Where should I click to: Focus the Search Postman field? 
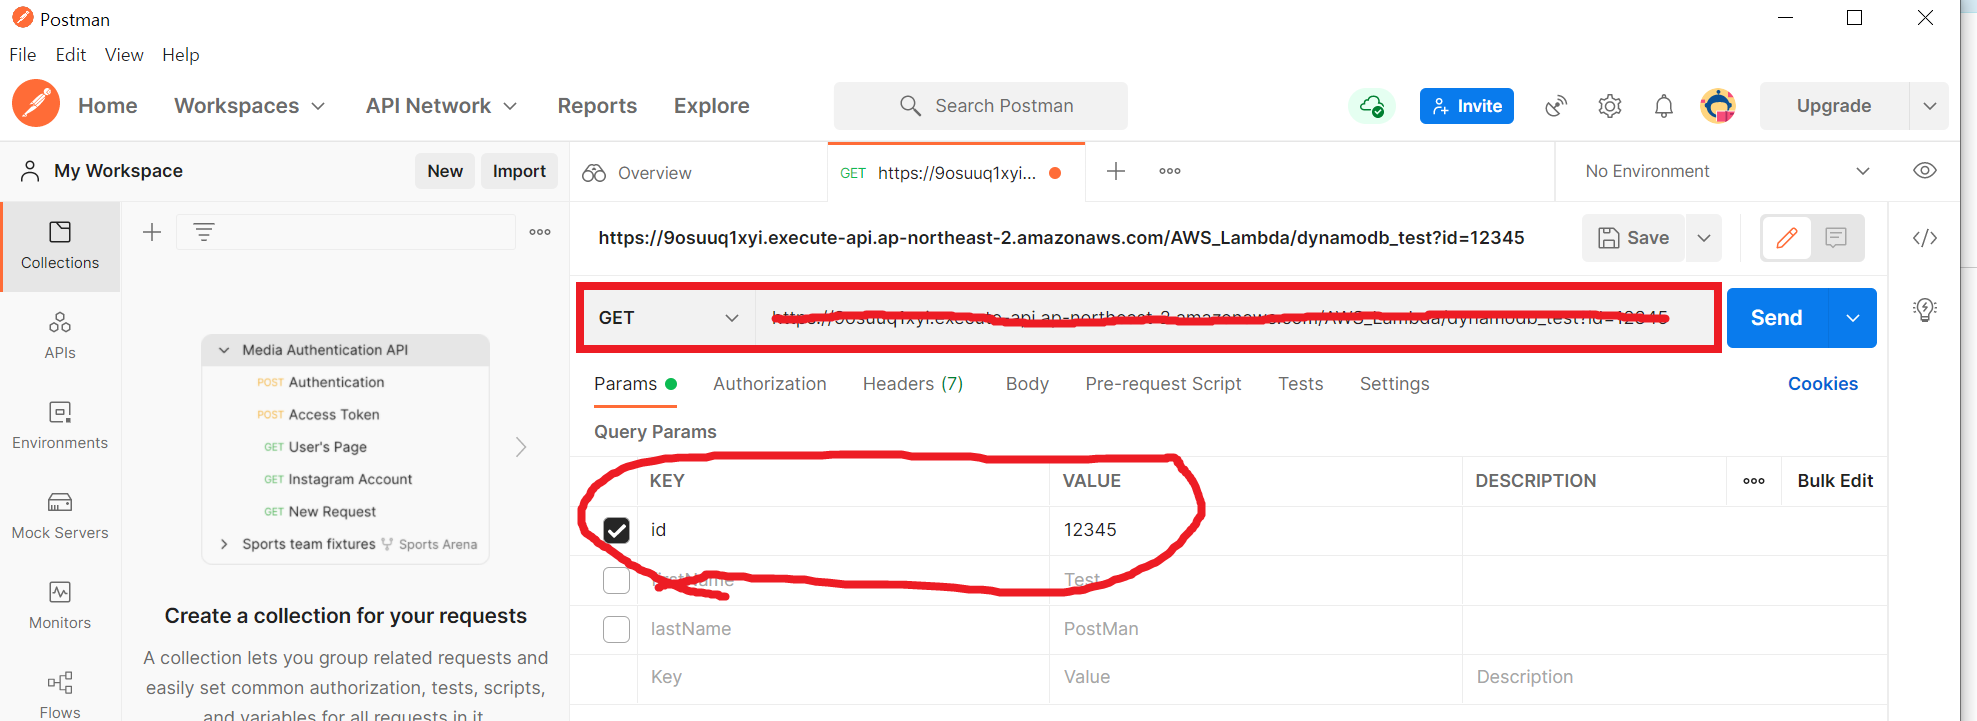981,106
